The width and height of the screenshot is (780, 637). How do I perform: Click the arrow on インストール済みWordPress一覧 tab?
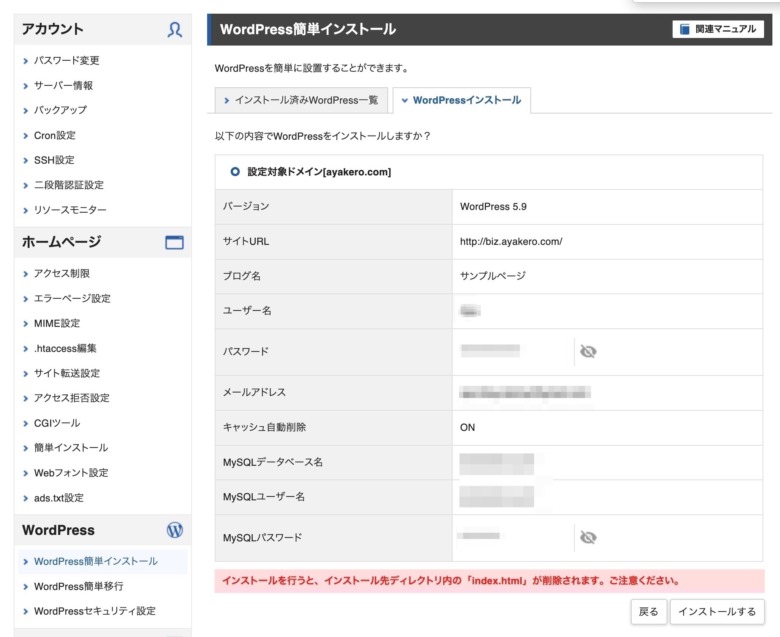(226, 100)
